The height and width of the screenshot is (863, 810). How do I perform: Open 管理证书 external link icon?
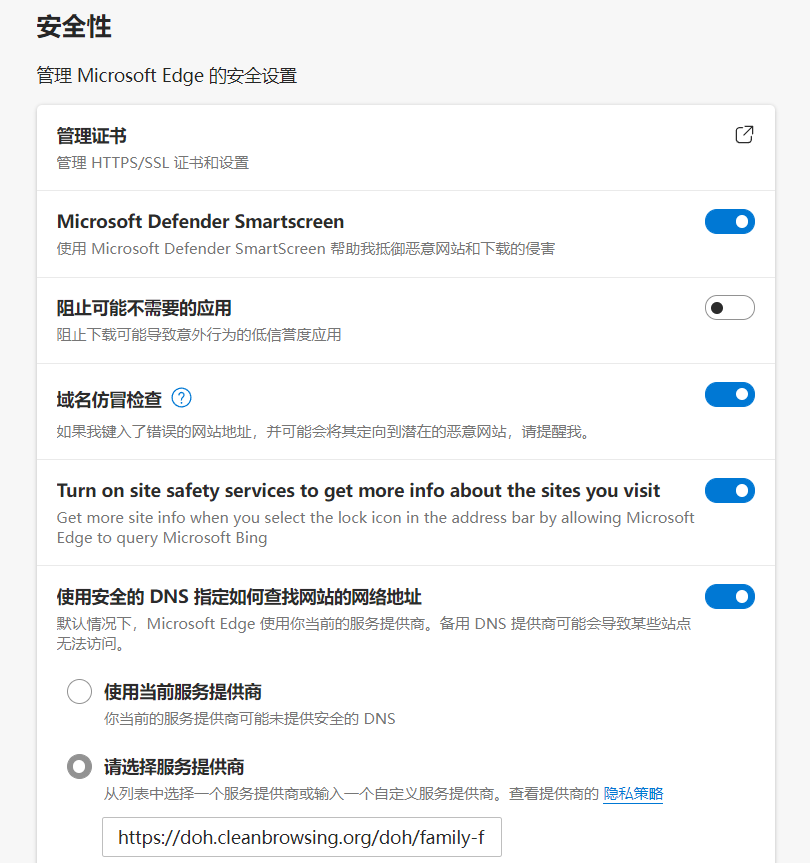pyautogui.click(x=744, y=135)
